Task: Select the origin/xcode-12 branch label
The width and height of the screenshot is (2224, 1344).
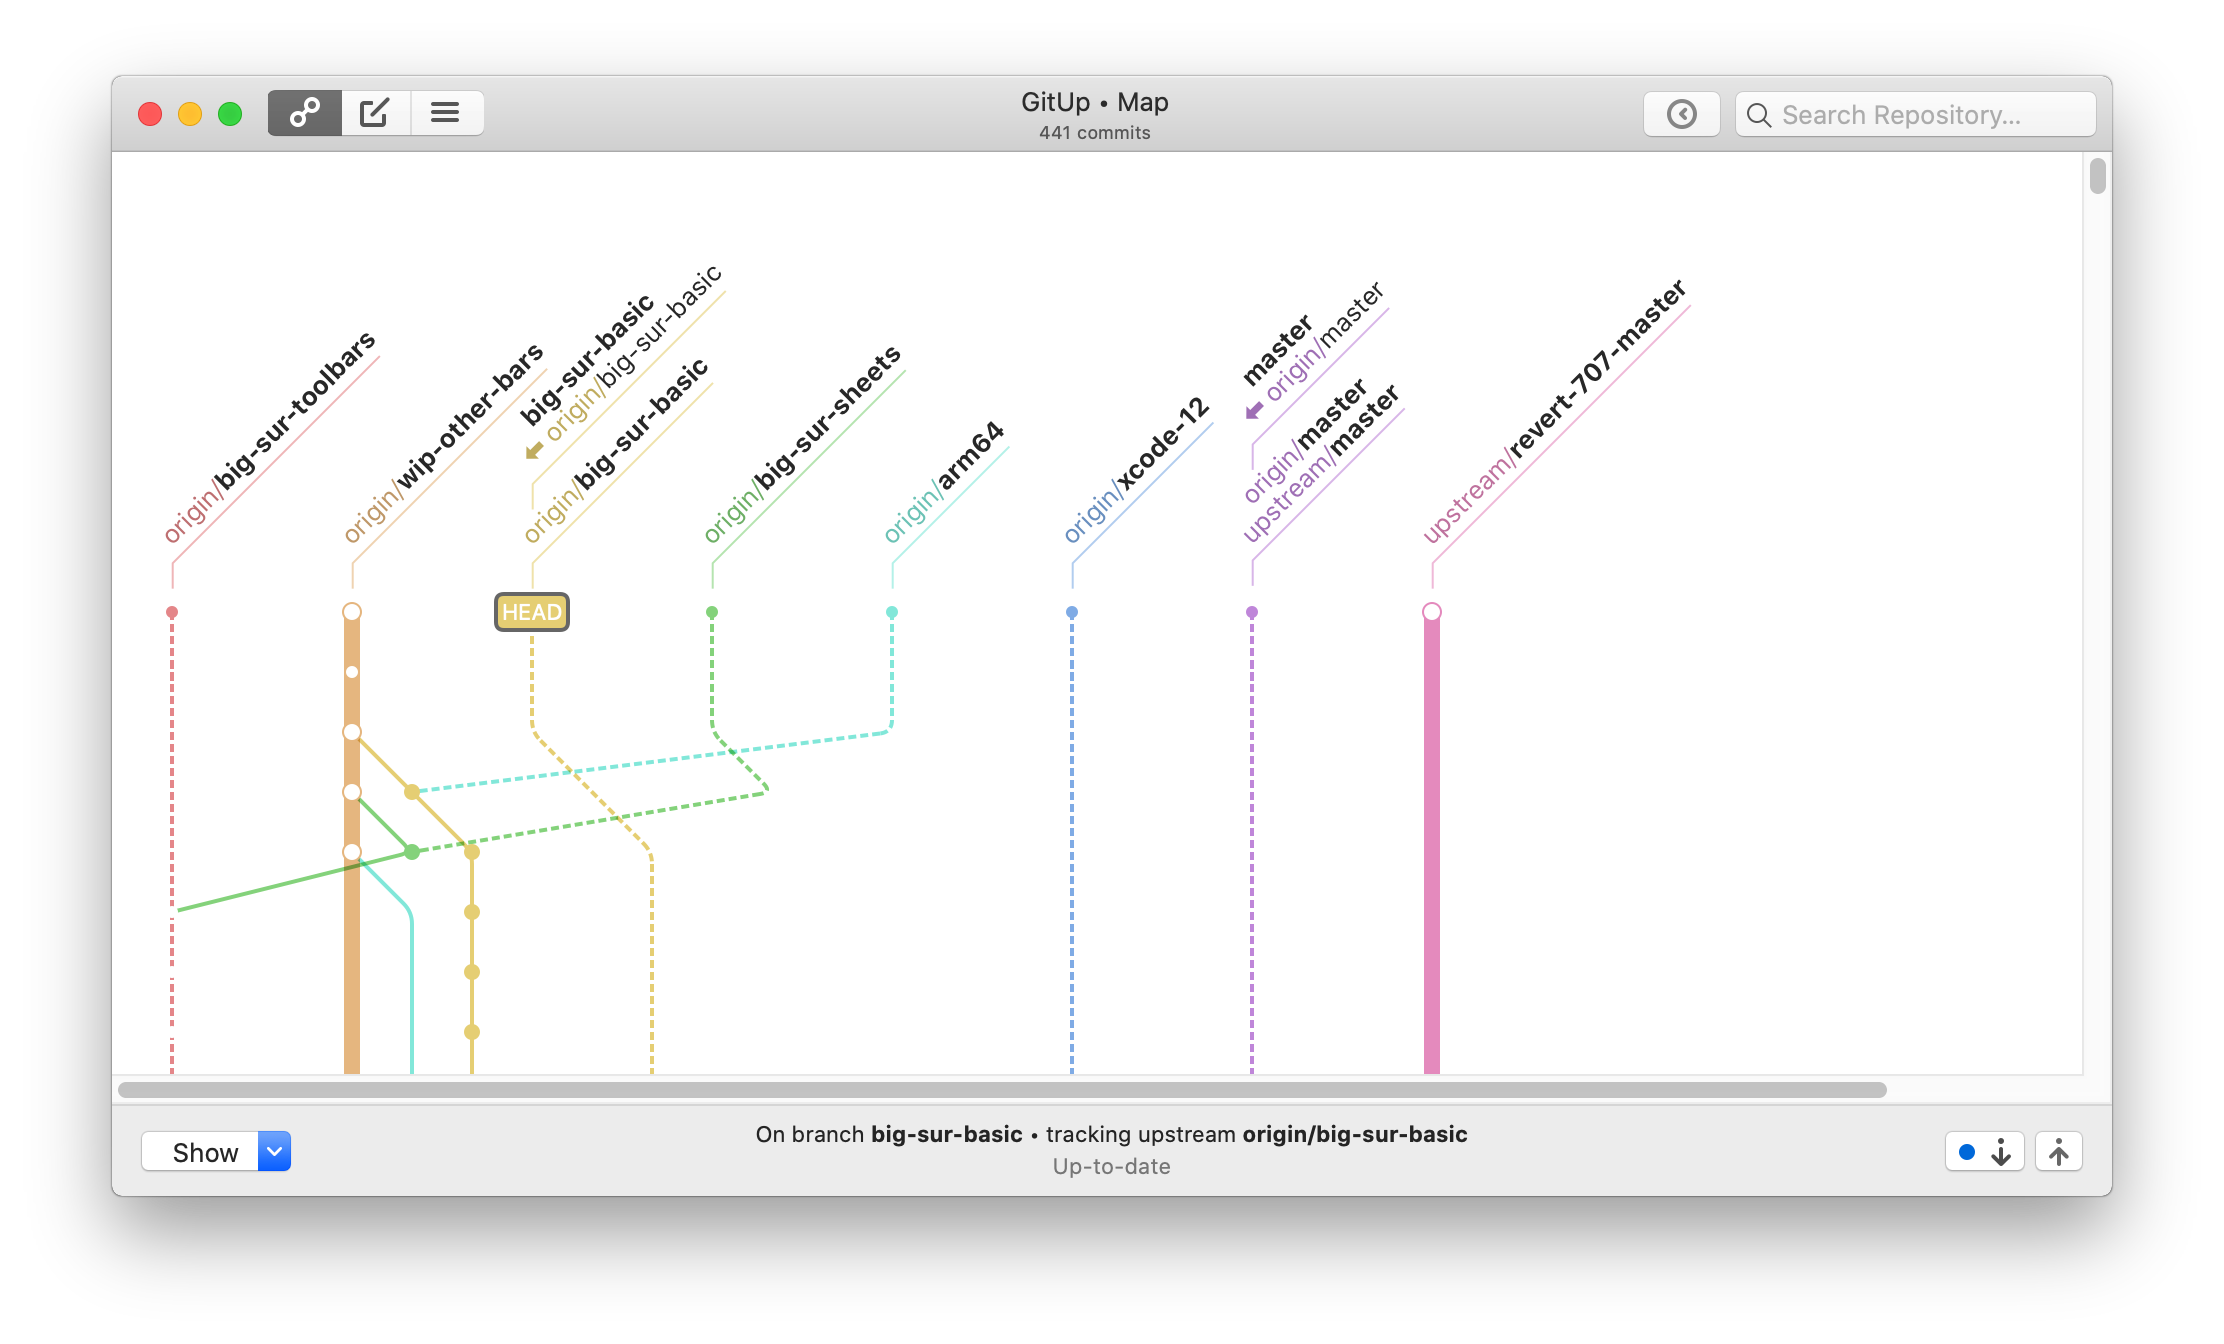Action: pyautogui.click(x=1138, y=468)
